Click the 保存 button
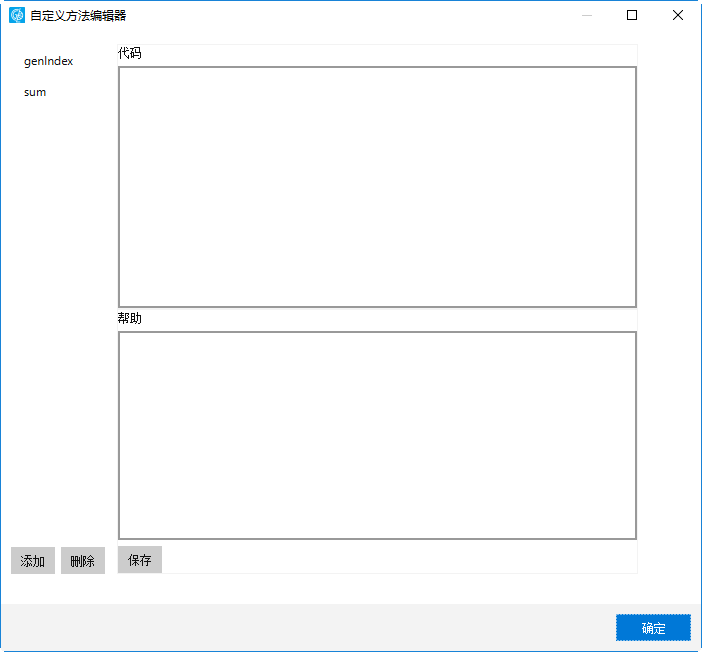Viewport: 702px width, 652px height. click(140, 559)
